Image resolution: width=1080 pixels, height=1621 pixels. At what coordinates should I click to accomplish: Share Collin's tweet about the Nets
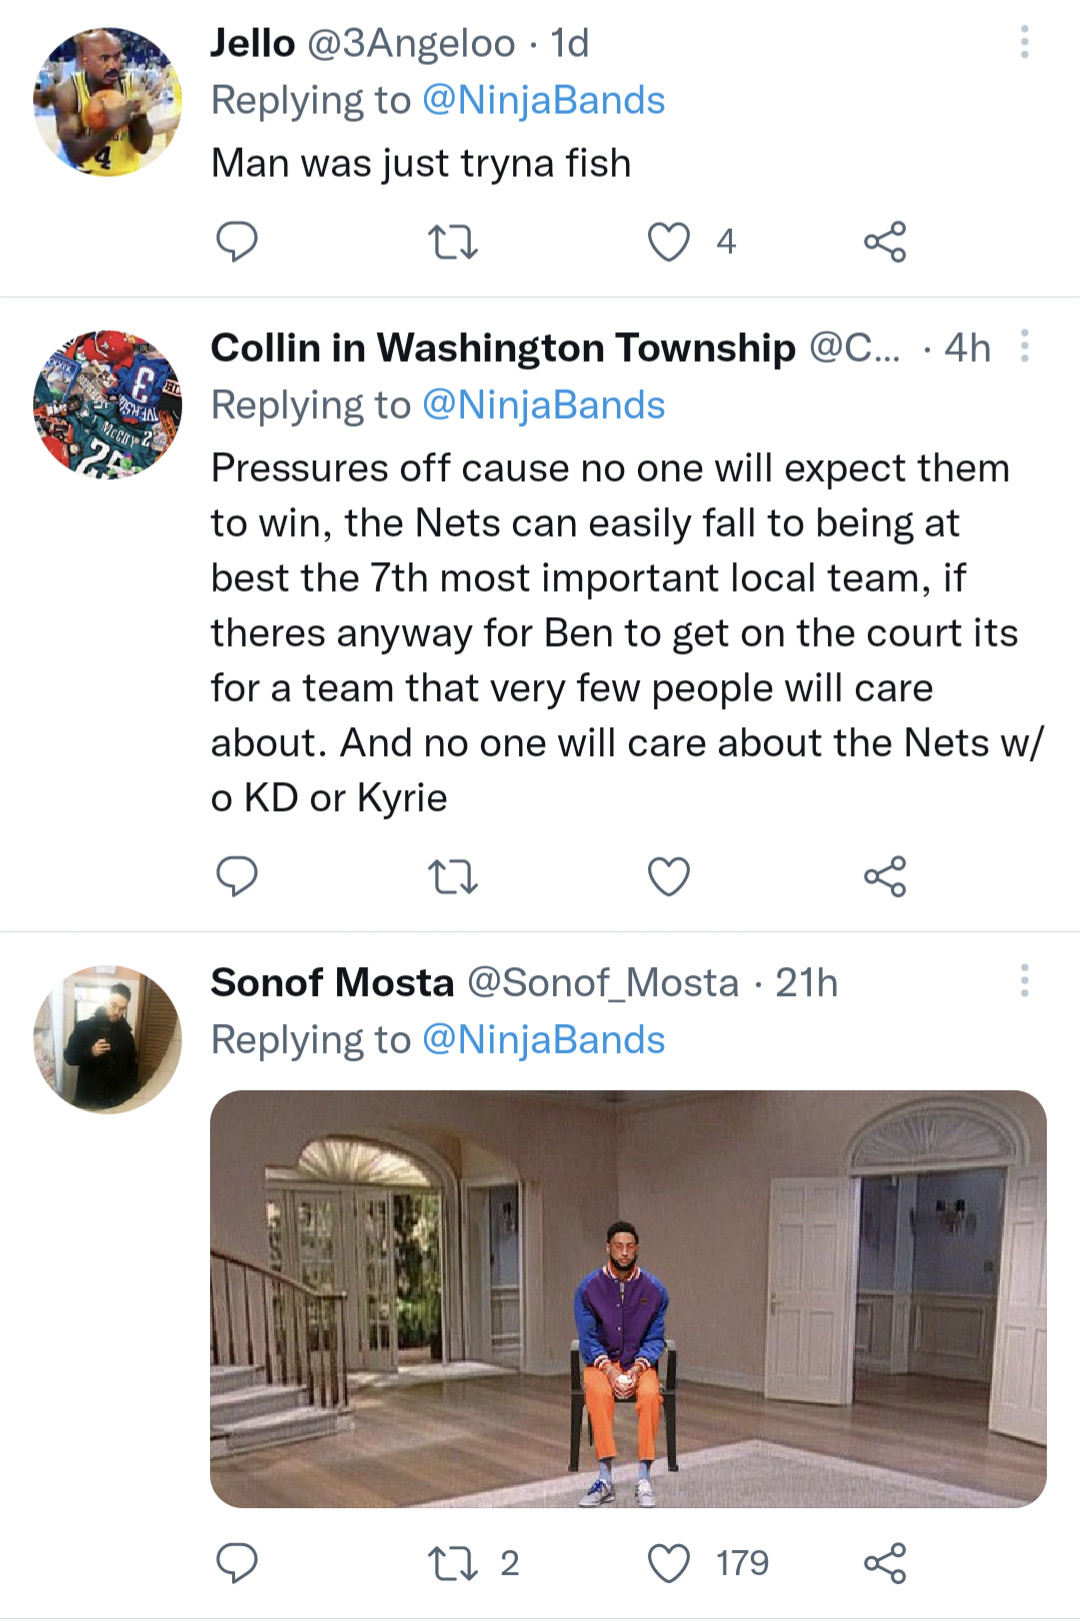[x=885, y=877]
